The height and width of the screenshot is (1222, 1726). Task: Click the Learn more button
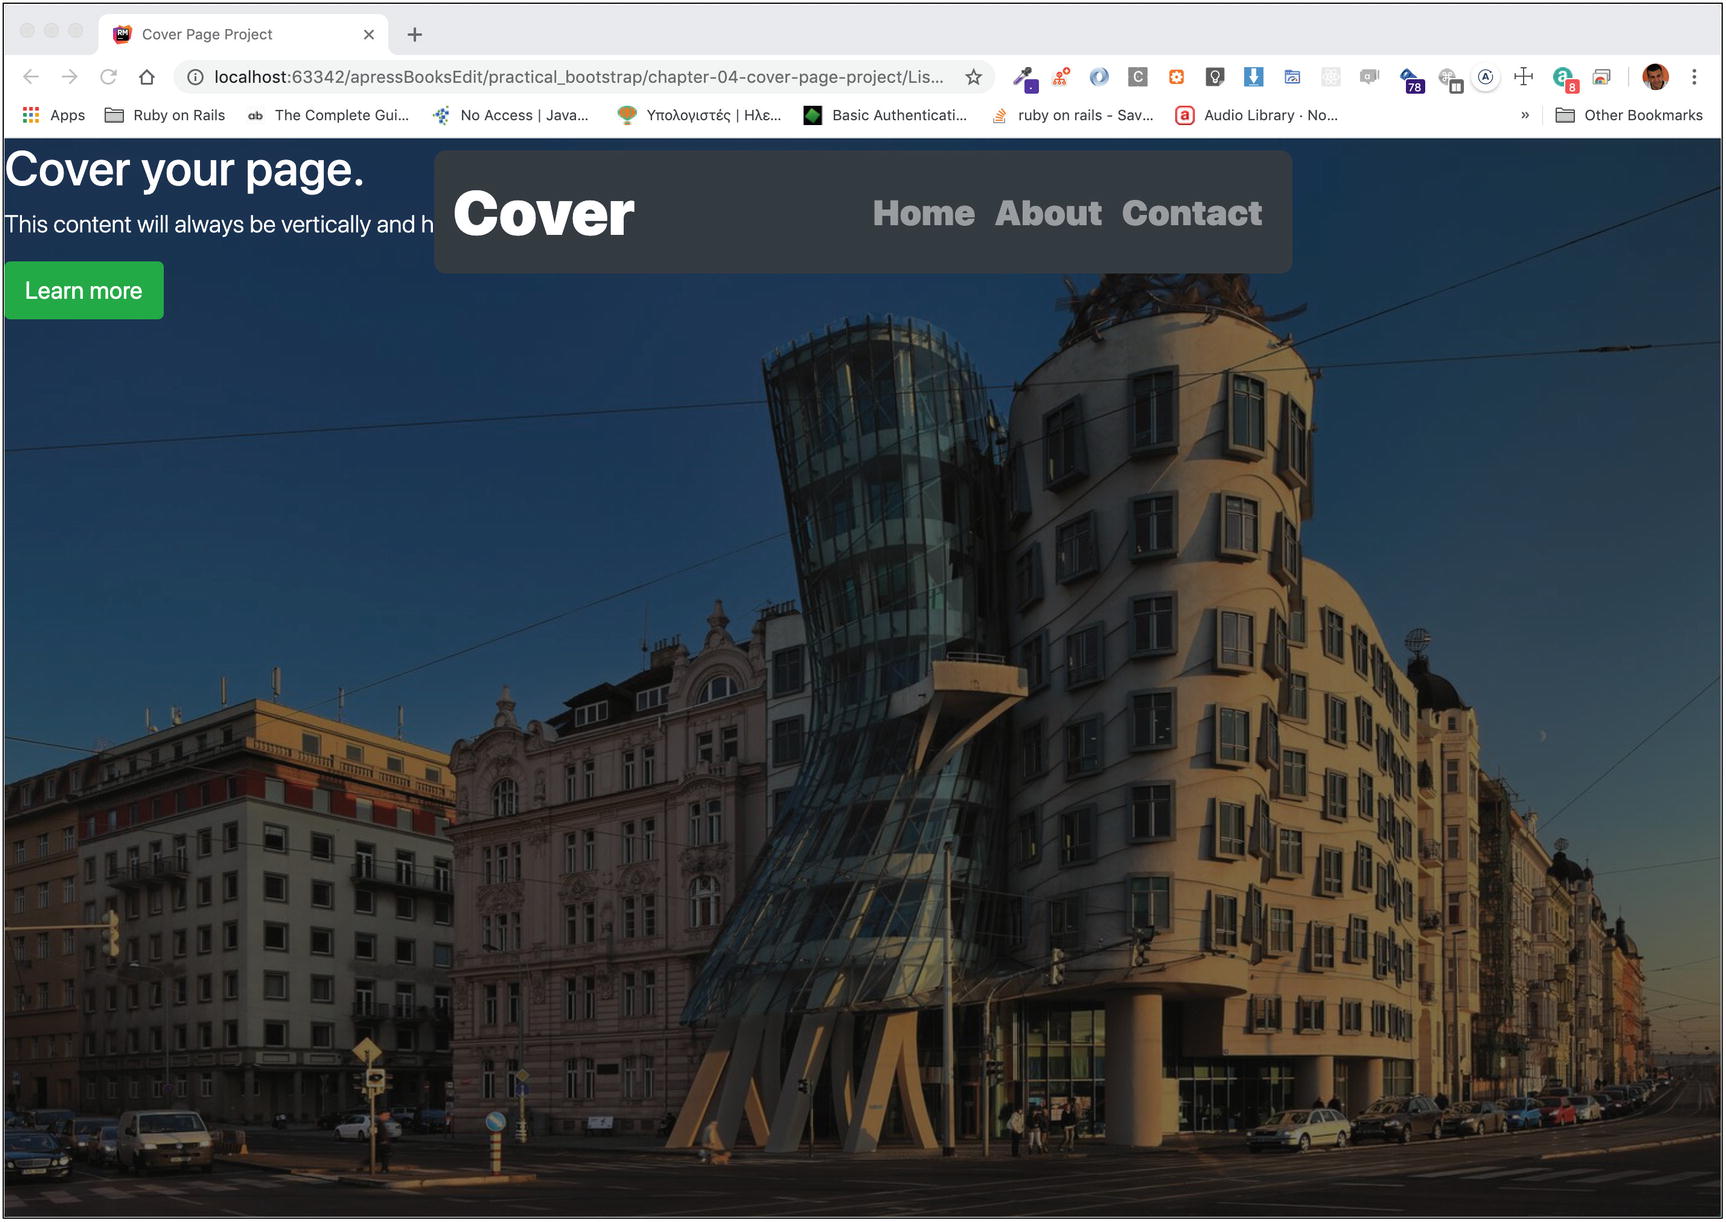point(83,290)
